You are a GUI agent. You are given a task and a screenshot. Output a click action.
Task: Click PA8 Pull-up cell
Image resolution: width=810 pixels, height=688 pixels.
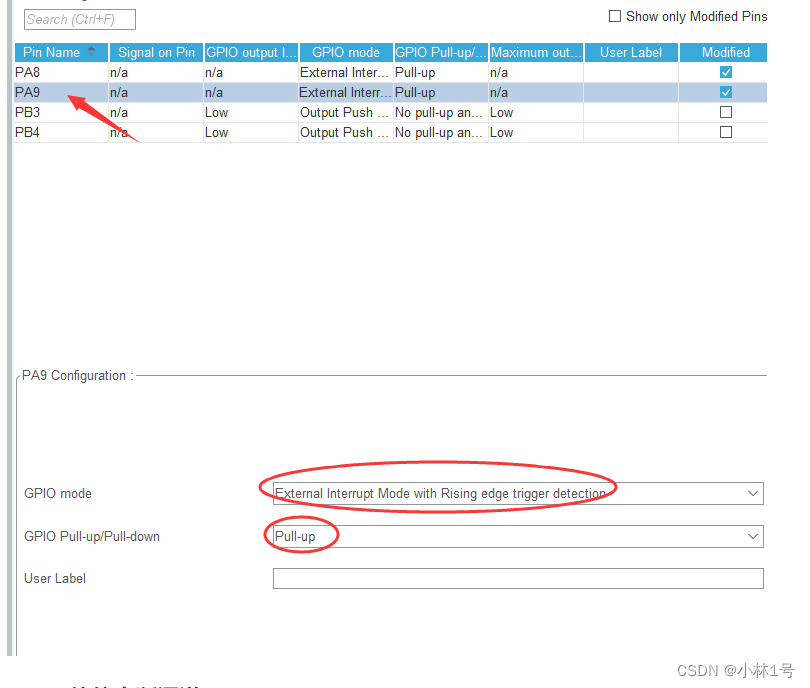click(441, 73)
